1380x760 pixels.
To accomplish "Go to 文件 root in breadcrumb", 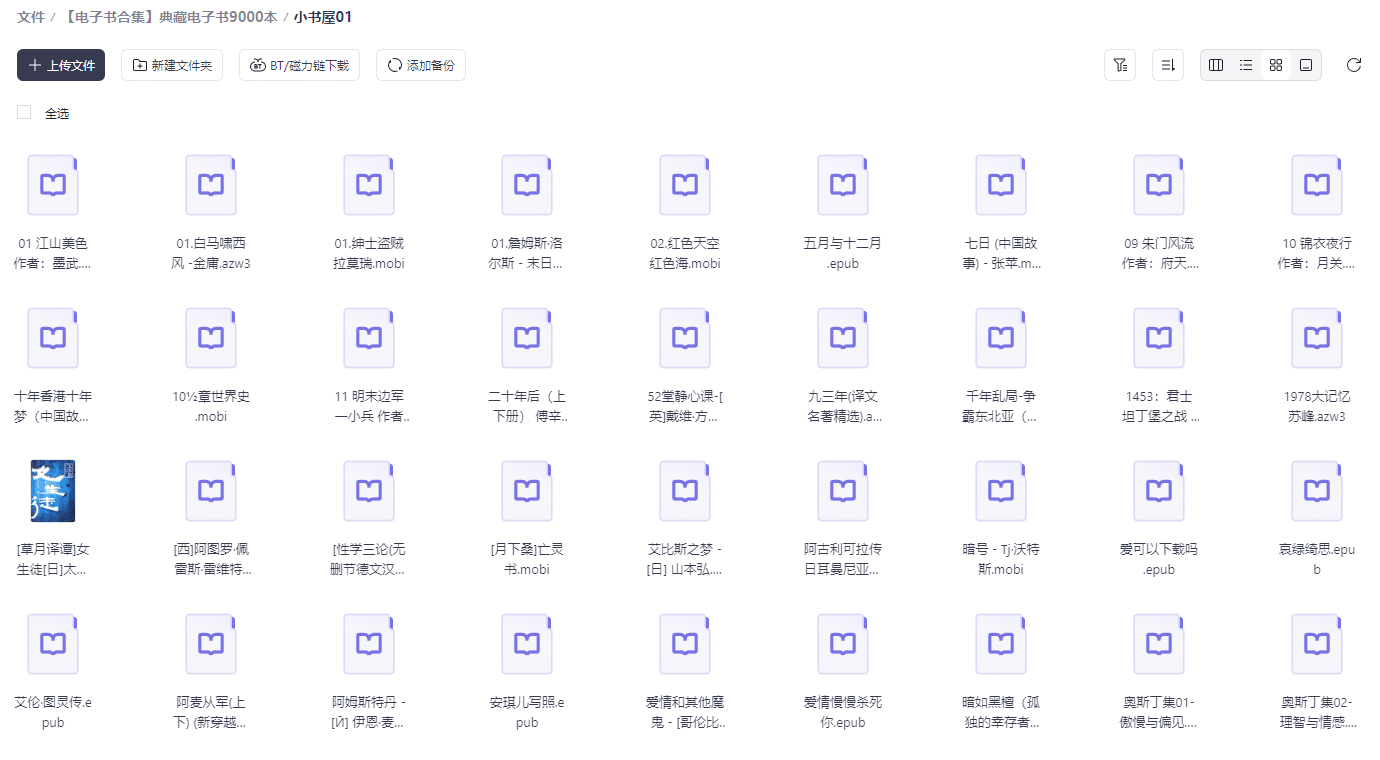I will (31, 17).
